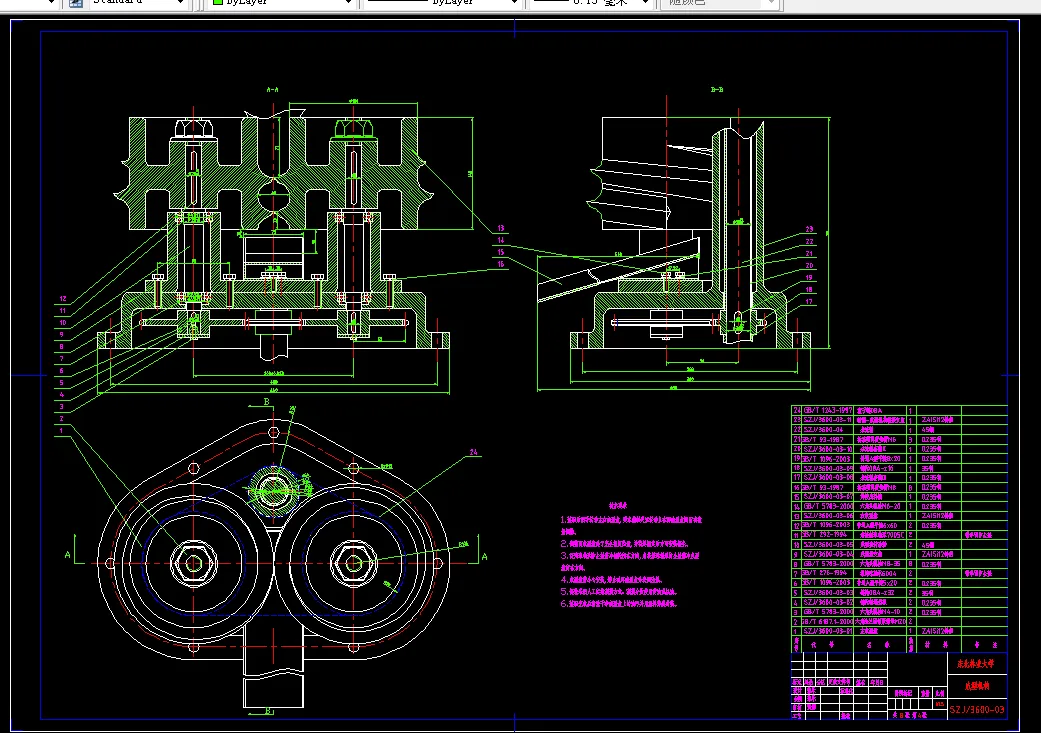Select part balloon number 16 between section views
The width and height of the screenshot is (1041, 733).
click(x=501, y=264)
